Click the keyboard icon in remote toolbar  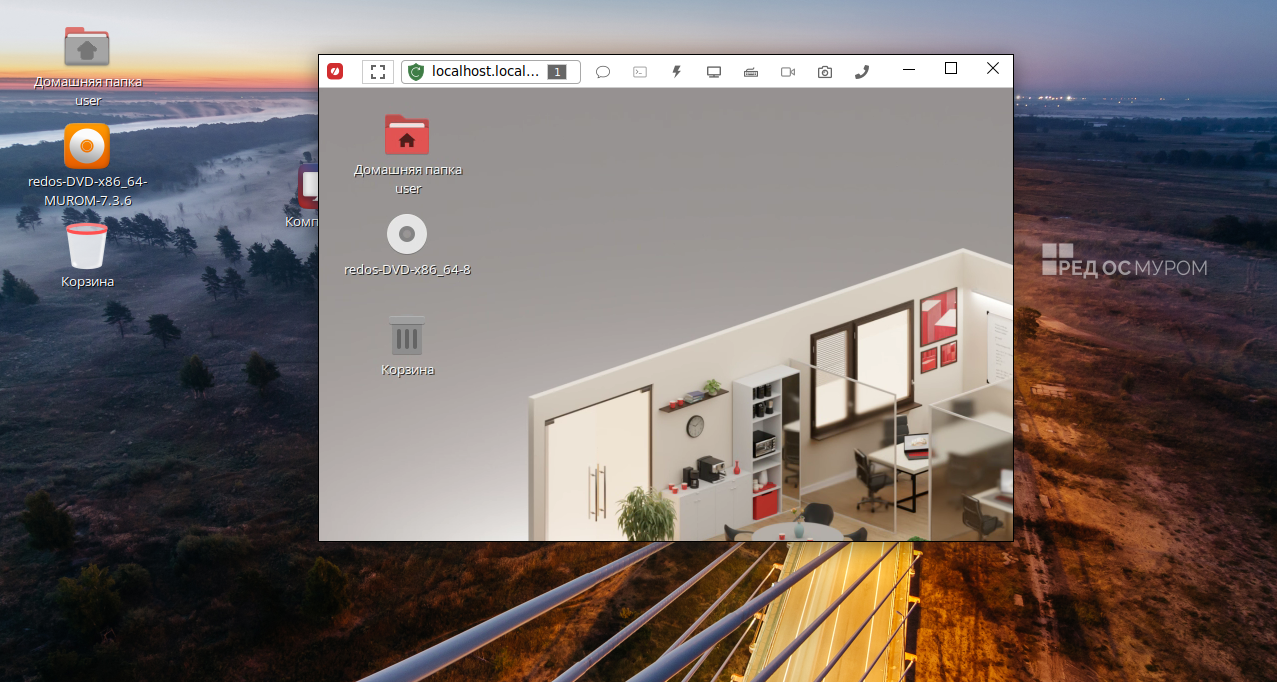pyautogui.click(x=751, y=72)
